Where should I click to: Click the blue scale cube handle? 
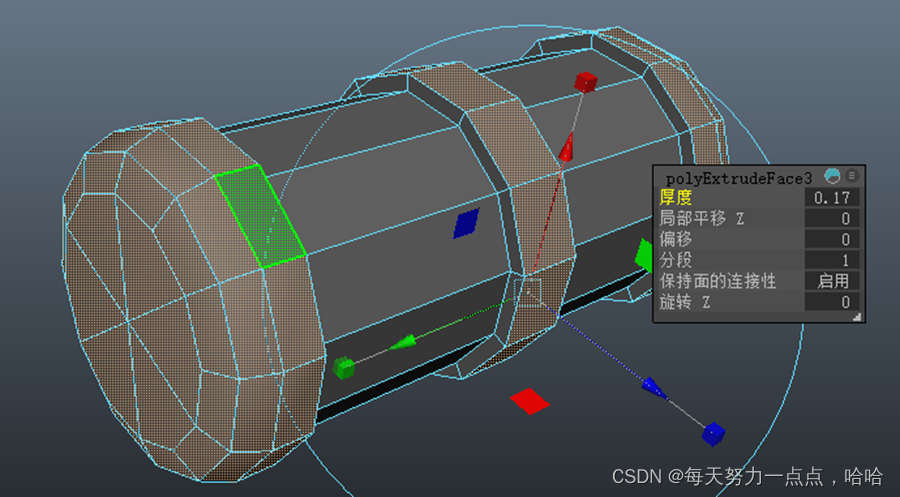[713, 434]
